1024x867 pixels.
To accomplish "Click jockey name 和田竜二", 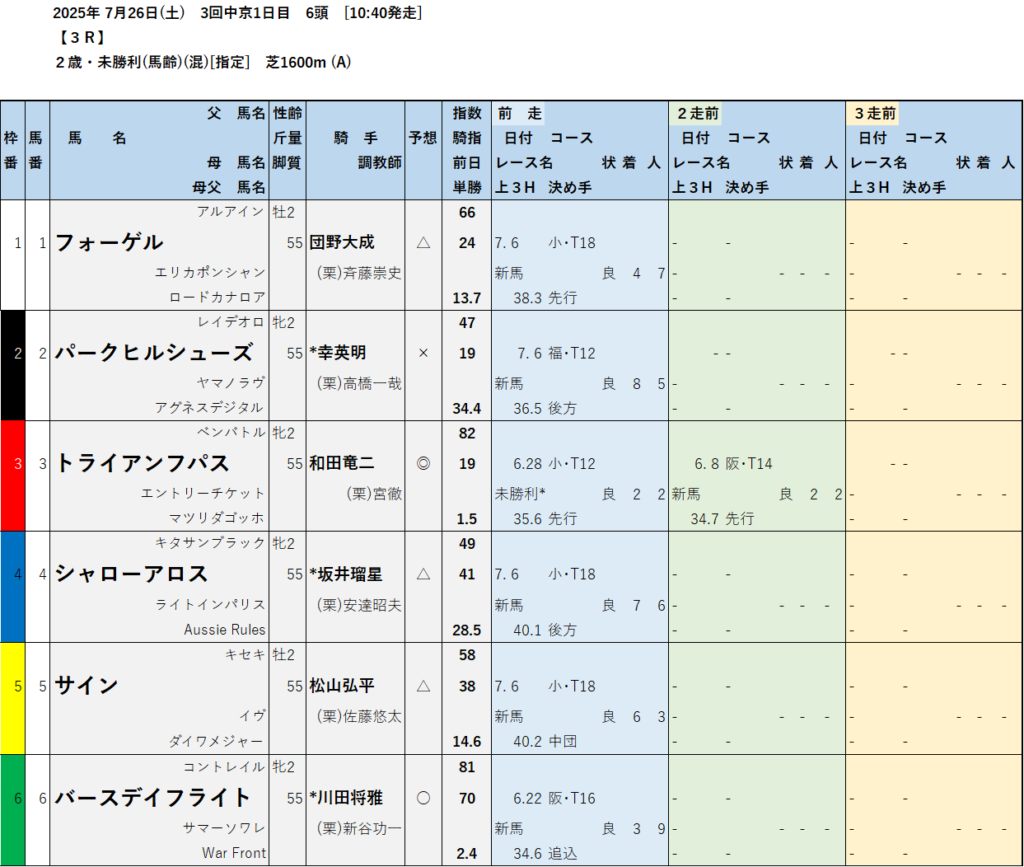I will point(342,464).
